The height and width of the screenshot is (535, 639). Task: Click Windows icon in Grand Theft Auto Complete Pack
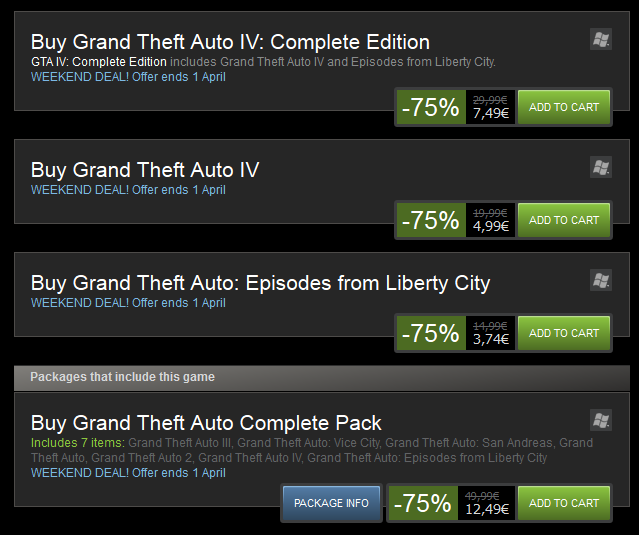coord(601,420)
